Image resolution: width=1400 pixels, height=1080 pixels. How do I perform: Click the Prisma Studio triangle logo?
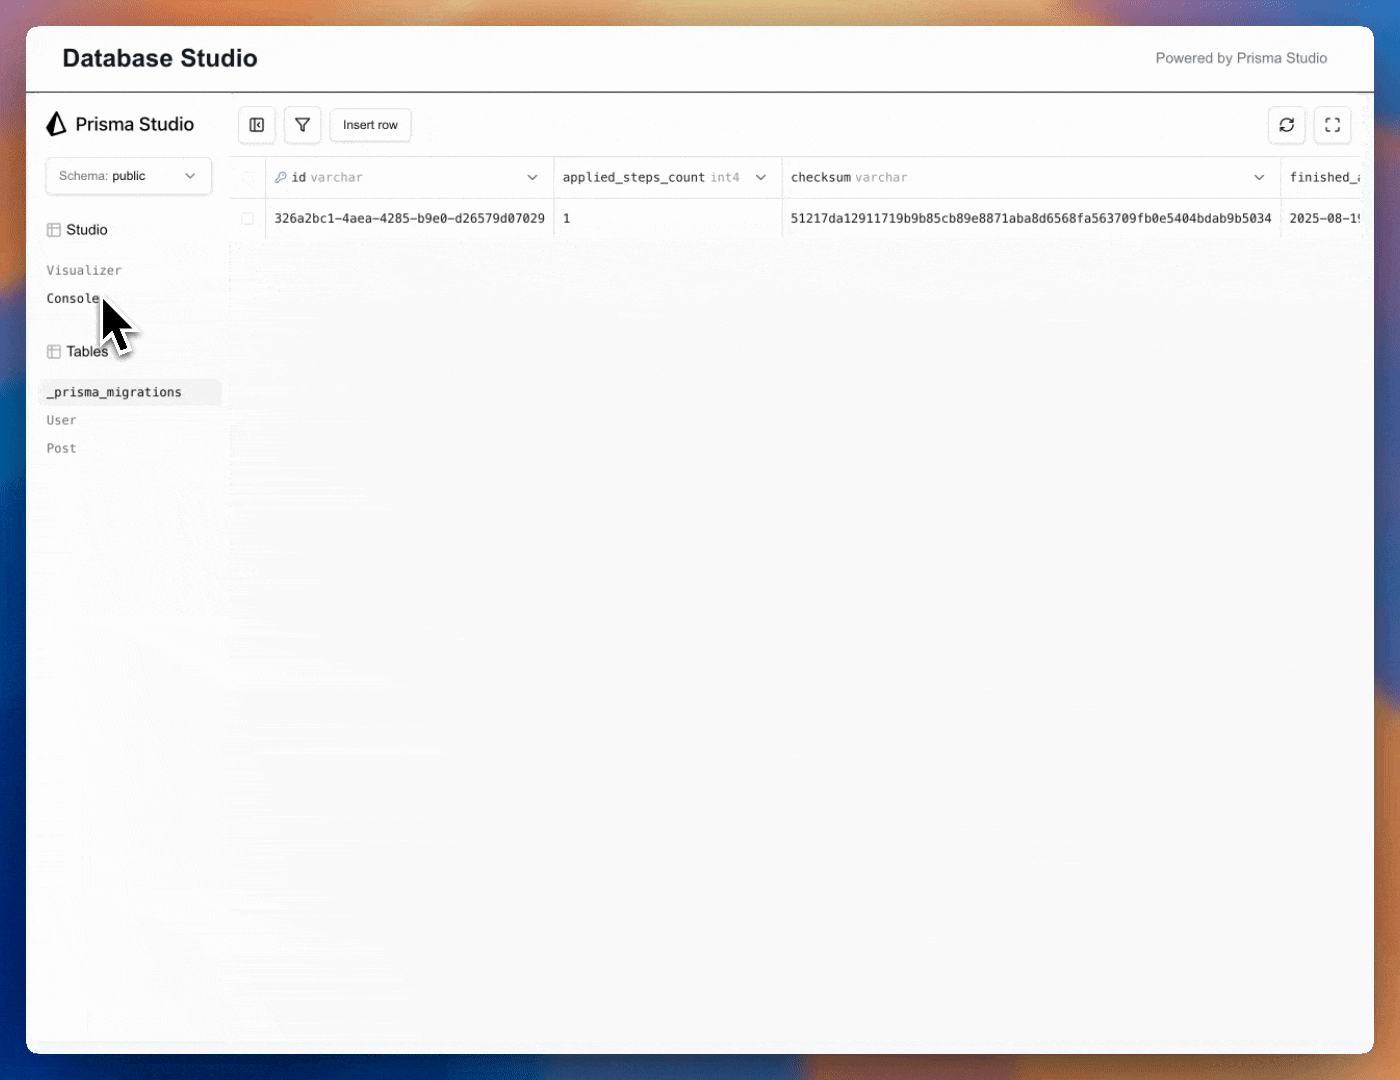click(54, 123)
